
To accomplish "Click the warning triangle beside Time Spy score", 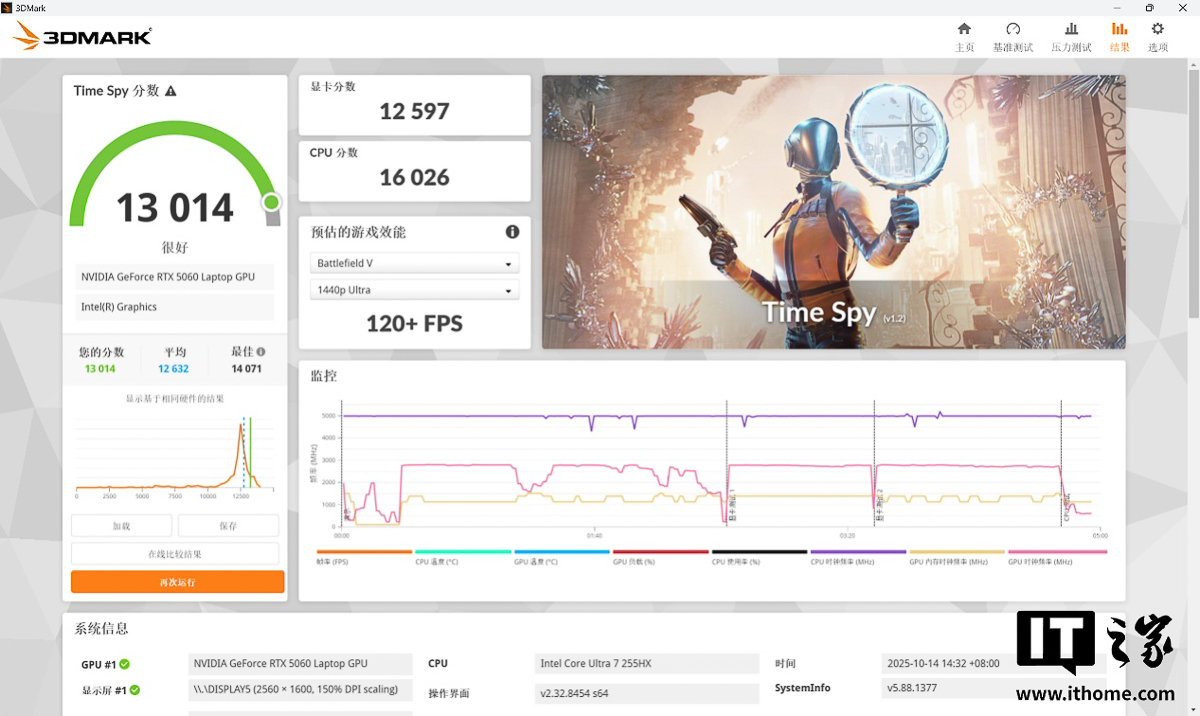I will pyautogui.click(x=170, y=91).
